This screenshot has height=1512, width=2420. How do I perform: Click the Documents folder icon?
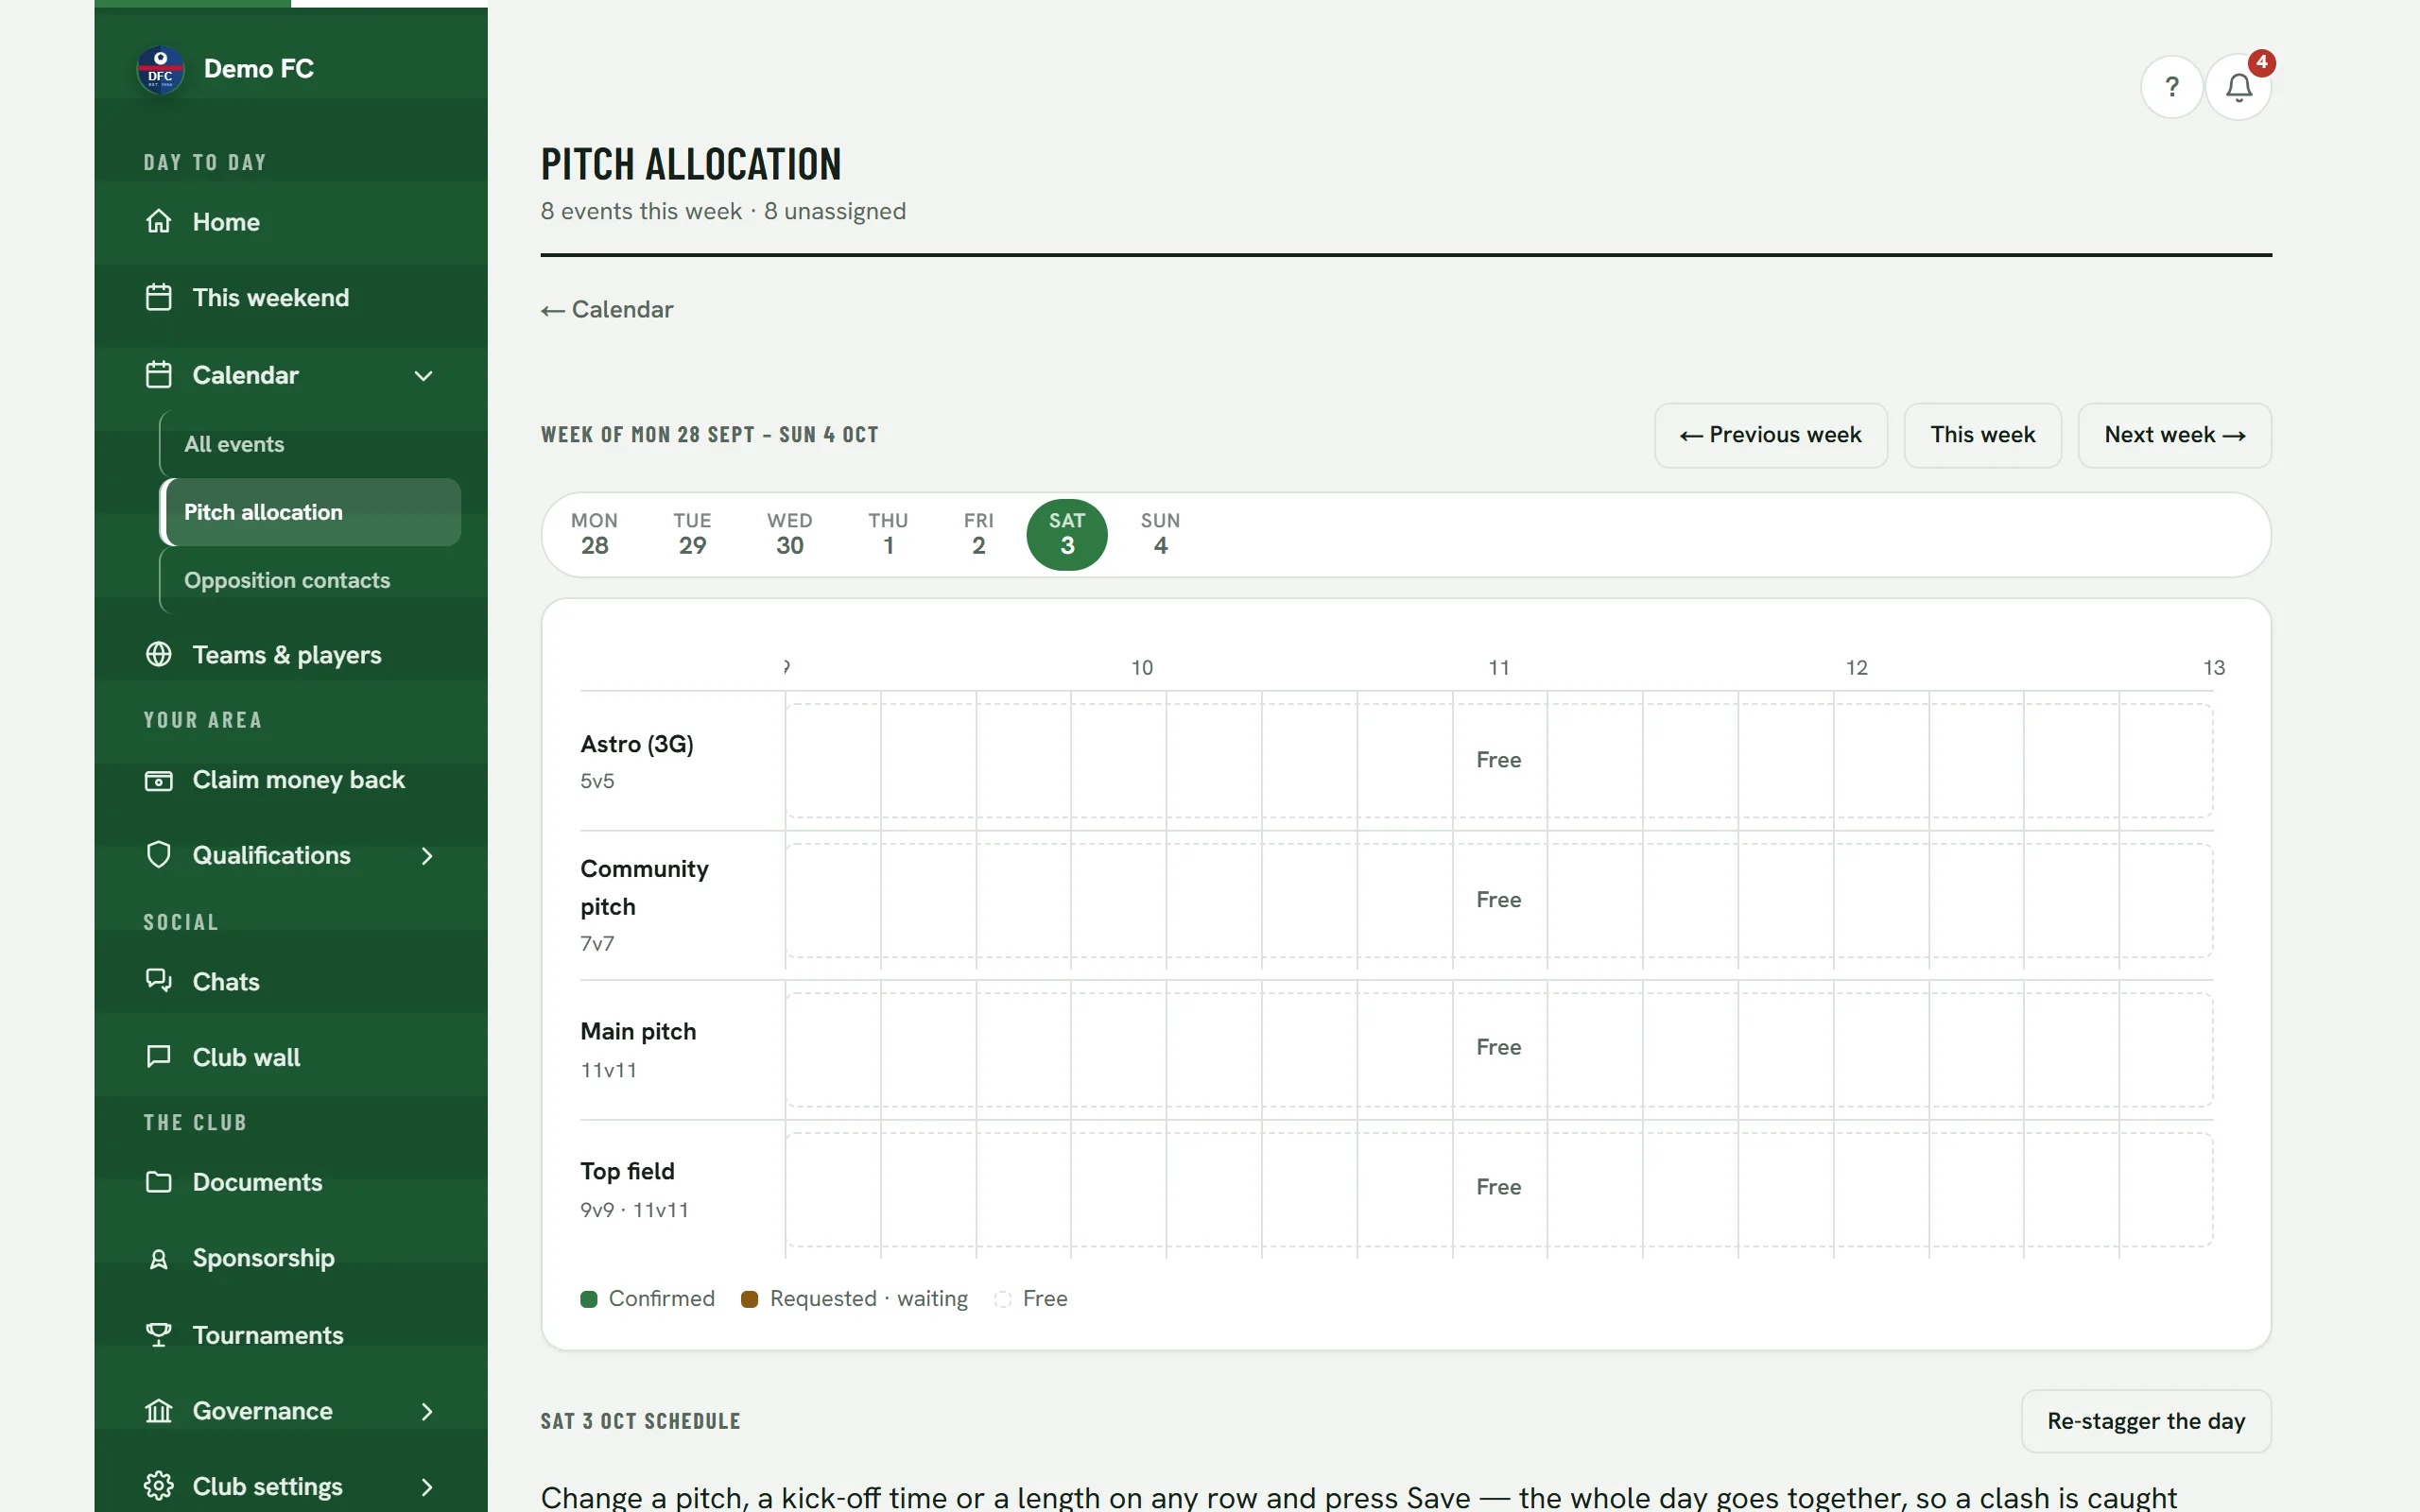[x=159, y=1182]
